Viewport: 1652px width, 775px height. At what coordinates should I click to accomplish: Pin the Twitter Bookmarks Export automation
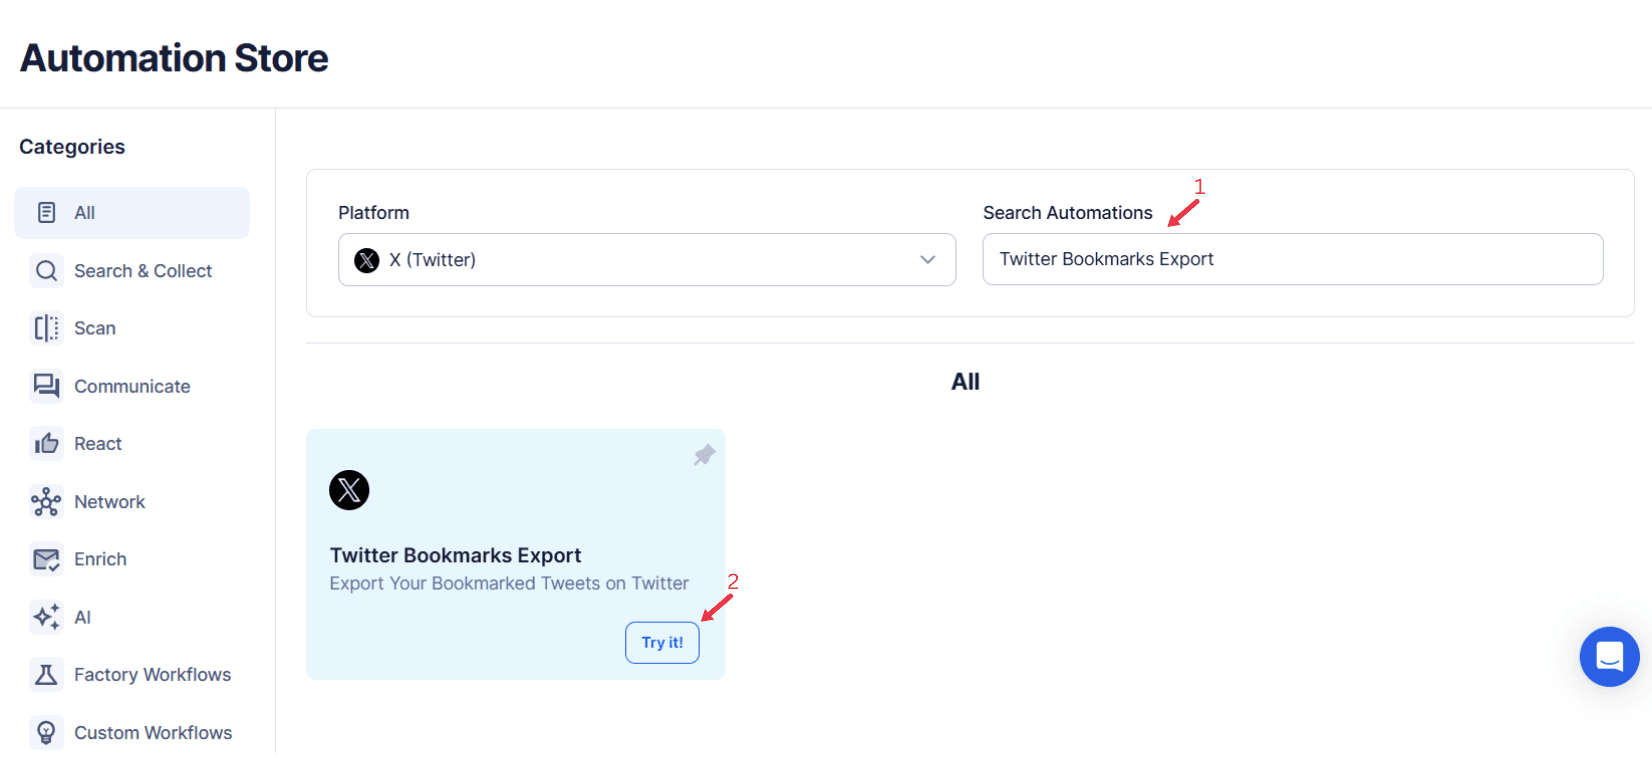point(703,454)
